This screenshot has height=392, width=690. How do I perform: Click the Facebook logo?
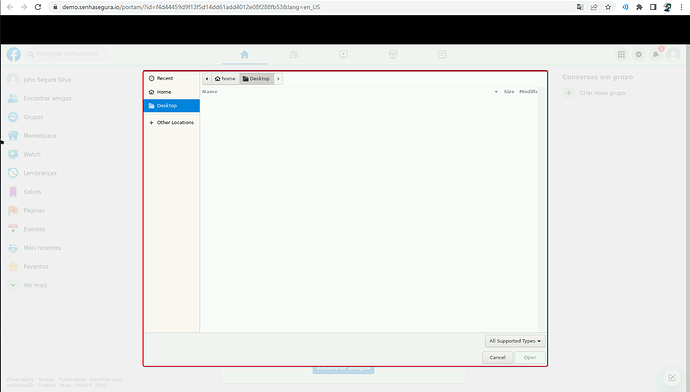pos(14,54)
